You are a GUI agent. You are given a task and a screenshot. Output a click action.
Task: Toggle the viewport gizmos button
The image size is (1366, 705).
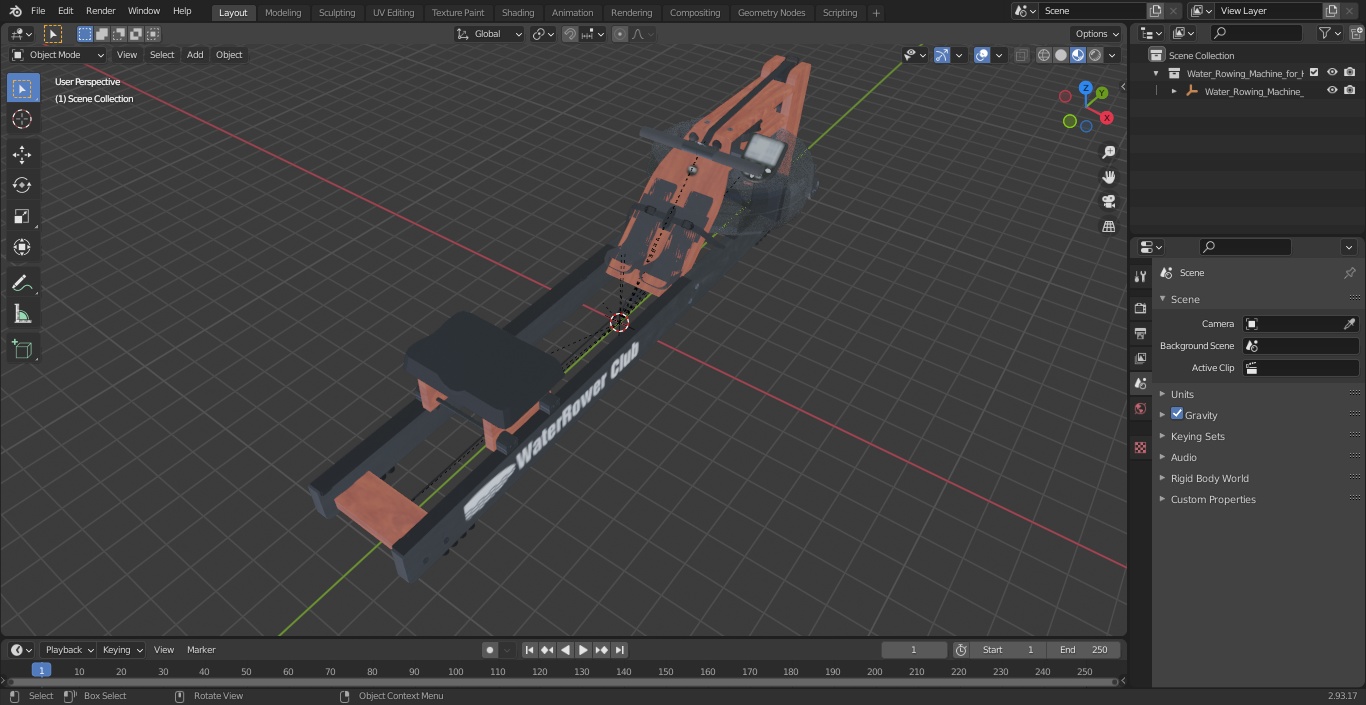pyautogui.click(x=942, y=55)
